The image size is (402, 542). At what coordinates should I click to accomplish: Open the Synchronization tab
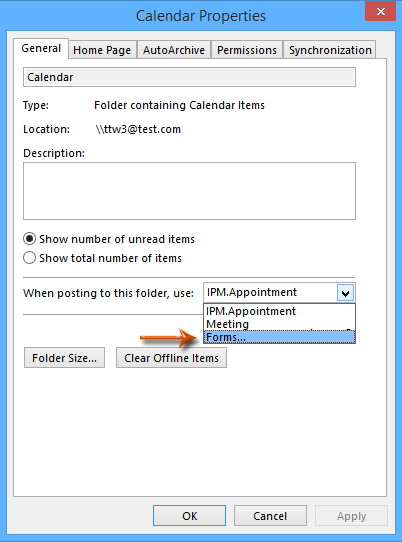(330, 50)
